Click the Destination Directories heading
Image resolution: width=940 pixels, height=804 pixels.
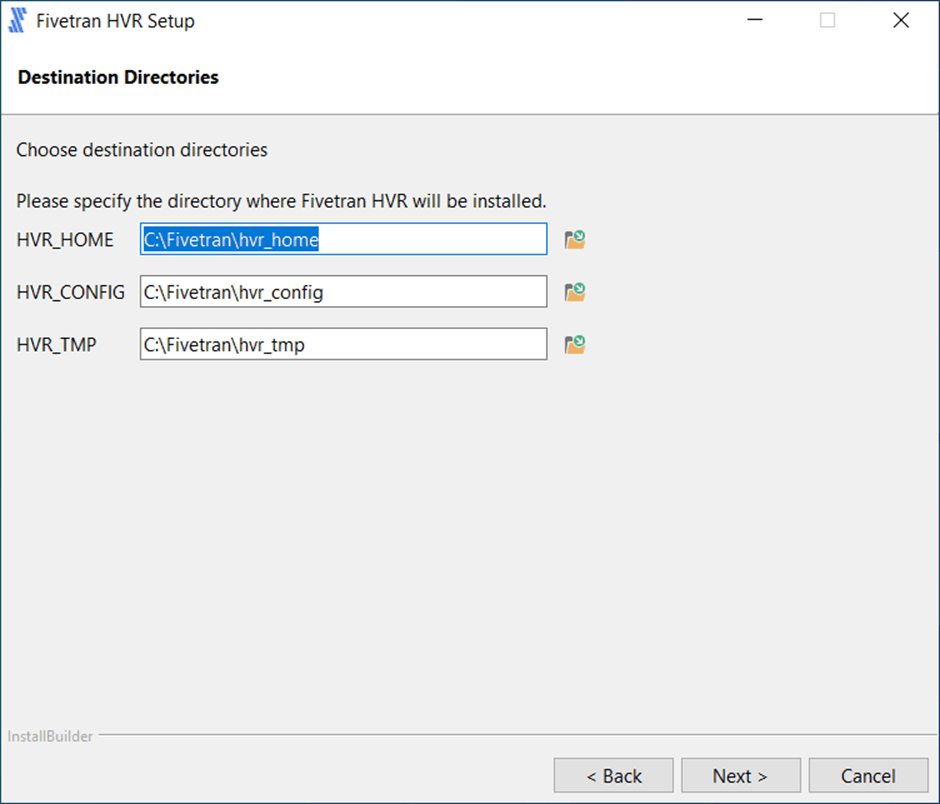click(118, 77)
